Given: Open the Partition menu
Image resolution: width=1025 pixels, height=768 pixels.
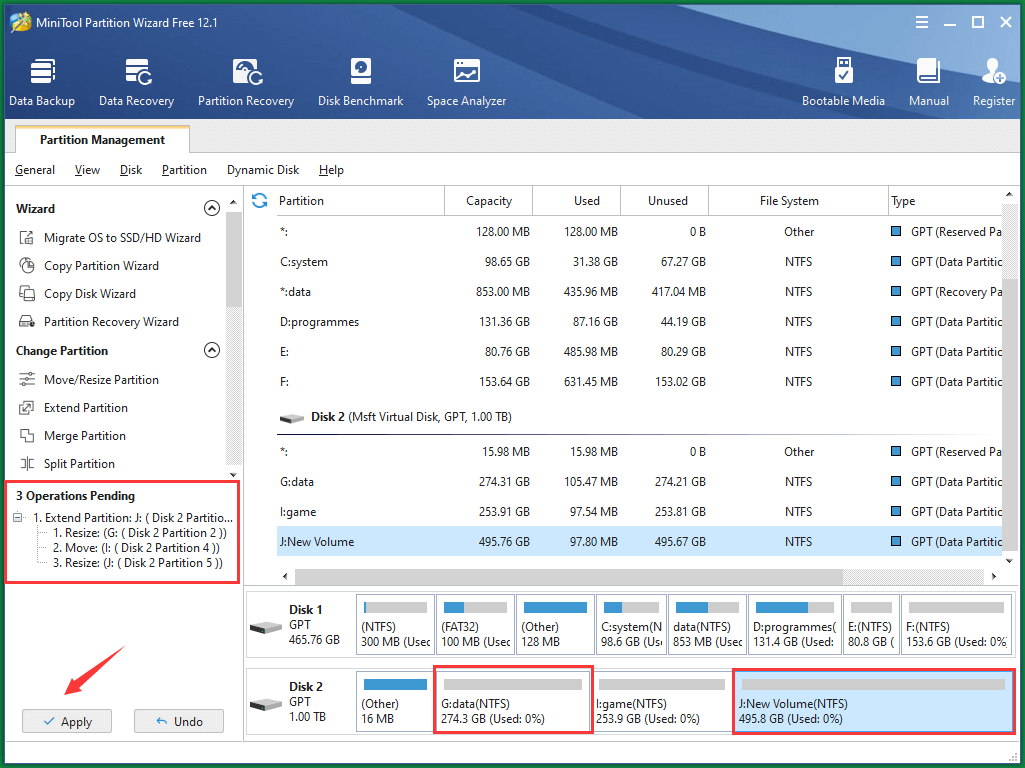Looking at the screenshot, I should [184, 169].
